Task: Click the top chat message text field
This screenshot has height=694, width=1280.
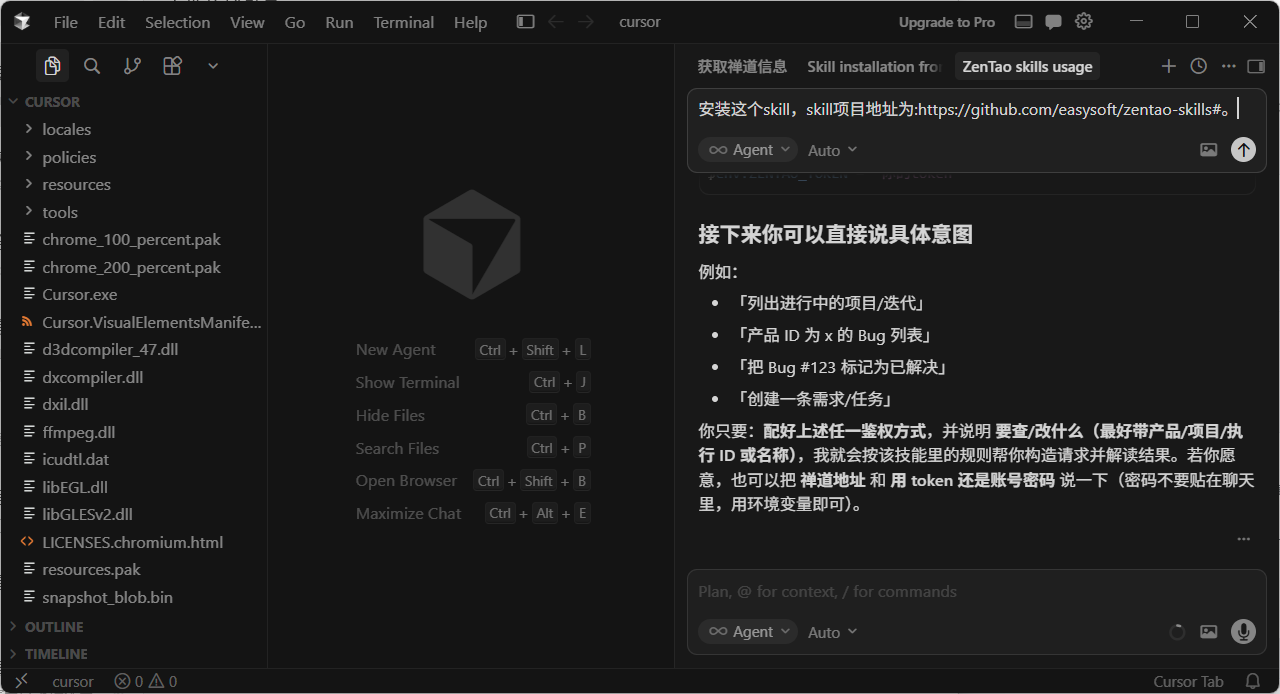Action: coord(976,110)
